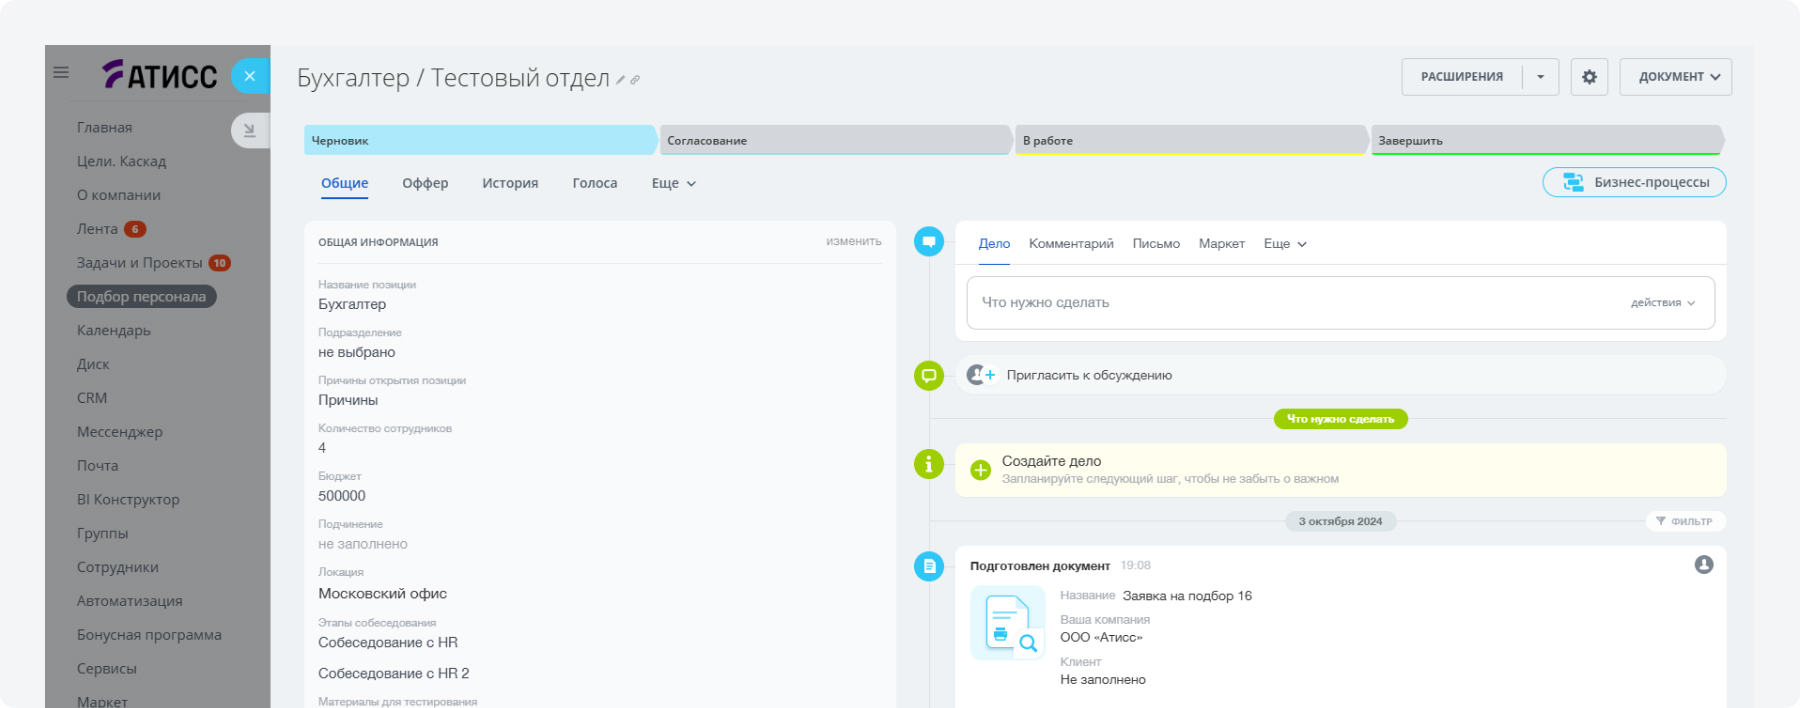The width and height of the screenshot is (1800, 708).
Task: Click Создайте дело
Action: (1051, 461)
